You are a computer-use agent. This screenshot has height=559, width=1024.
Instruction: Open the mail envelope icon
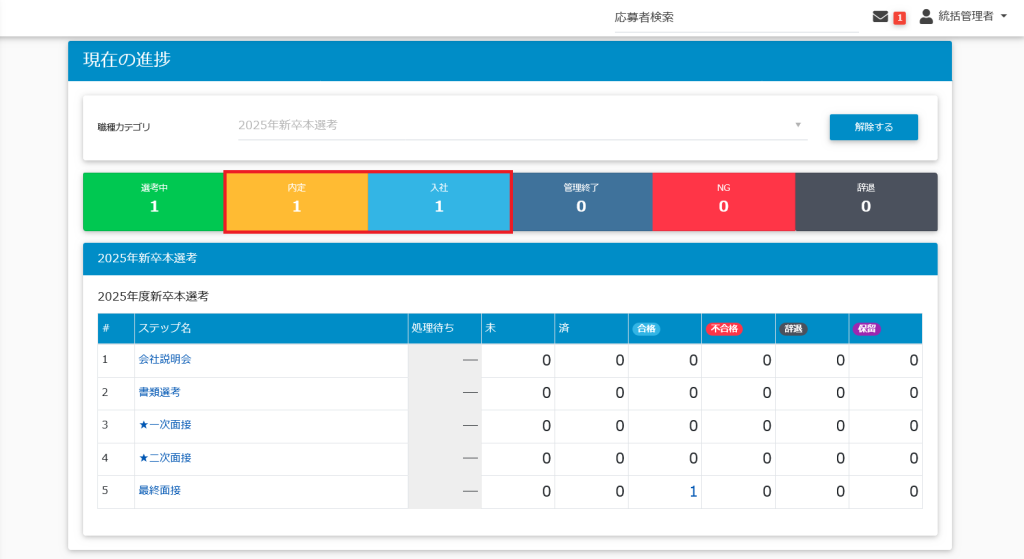(880, 16)
